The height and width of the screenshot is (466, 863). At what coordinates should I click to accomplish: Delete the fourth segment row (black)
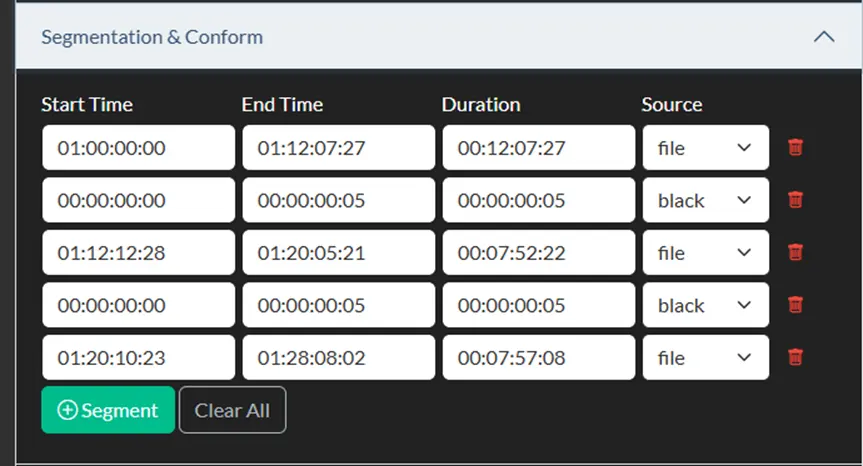pyautogui.click(x=796, y=304)
